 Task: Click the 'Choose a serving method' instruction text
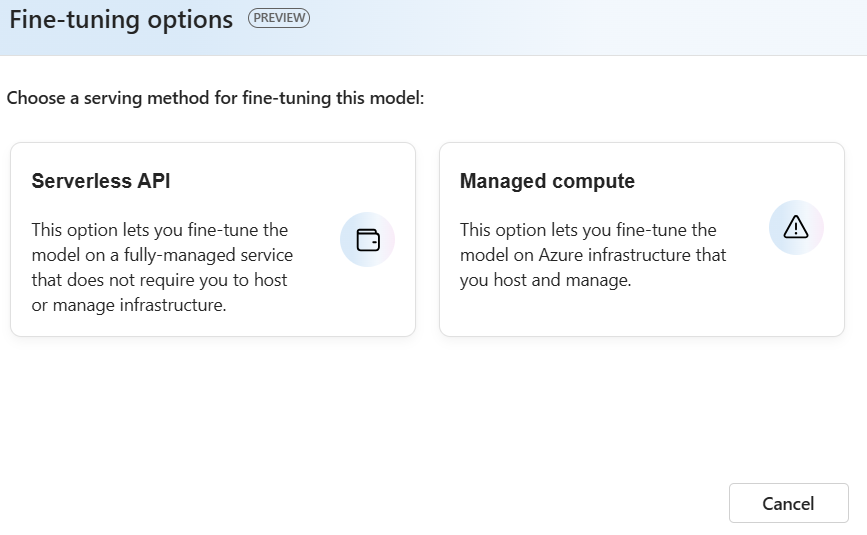click(216, 100)
